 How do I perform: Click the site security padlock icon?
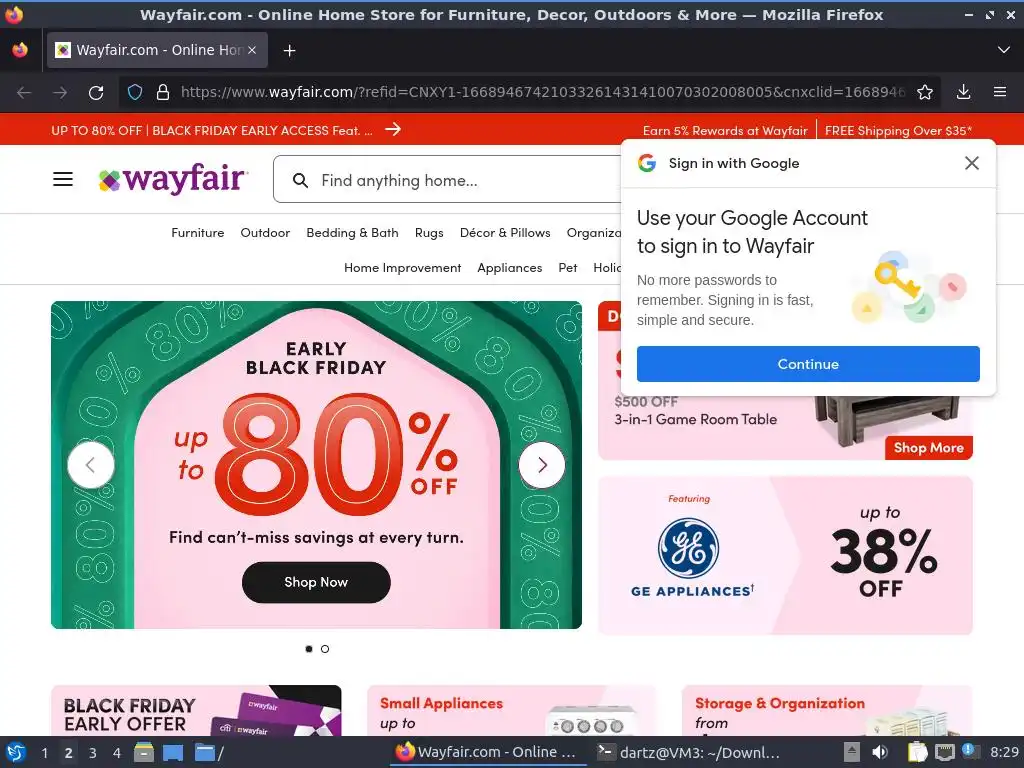(163, 93)
